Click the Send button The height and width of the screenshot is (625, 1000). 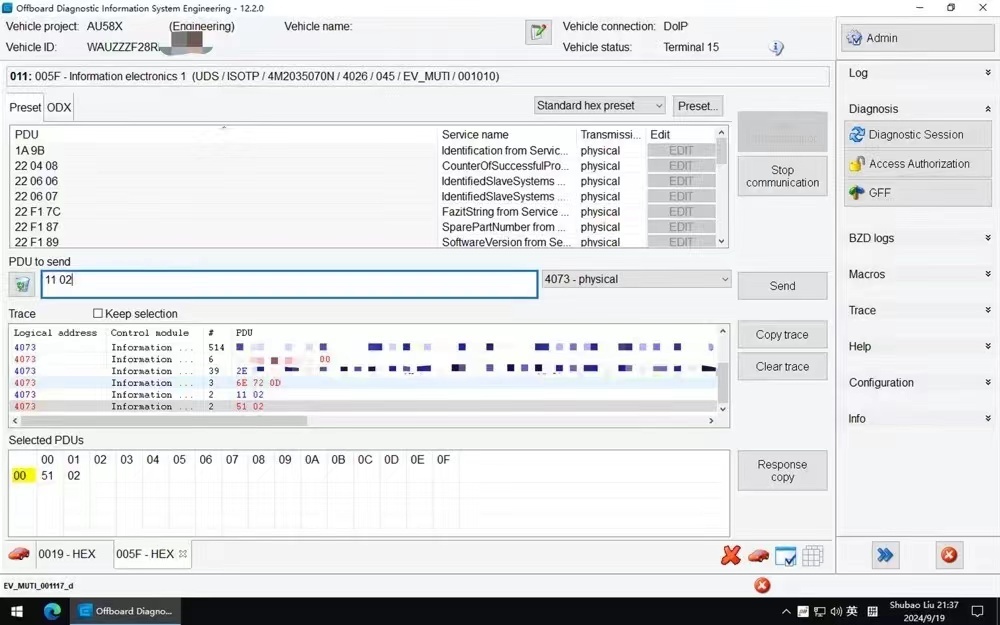pos(783,286)
